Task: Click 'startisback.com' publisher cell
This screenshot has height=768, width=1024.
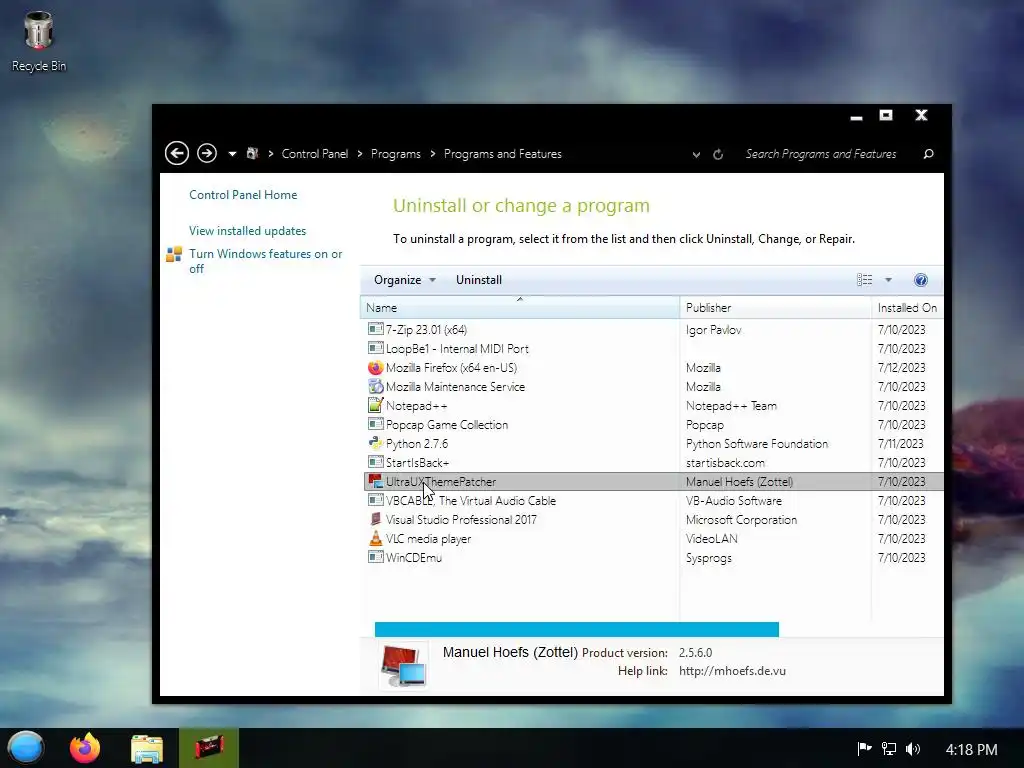Action: tap(725, 462)
